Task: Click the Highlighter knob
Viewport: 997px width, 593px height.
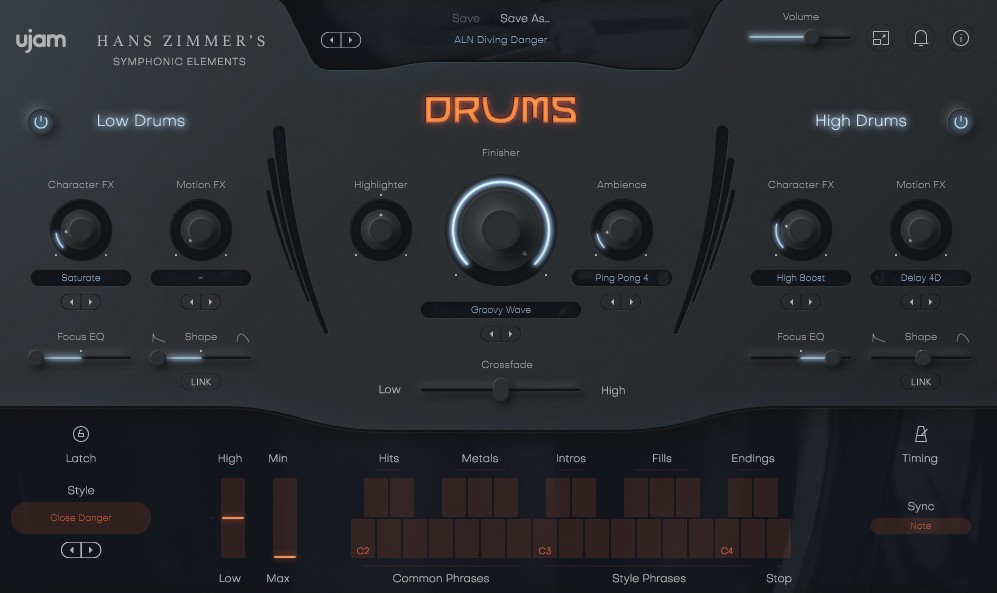Action: pos(381,229)
